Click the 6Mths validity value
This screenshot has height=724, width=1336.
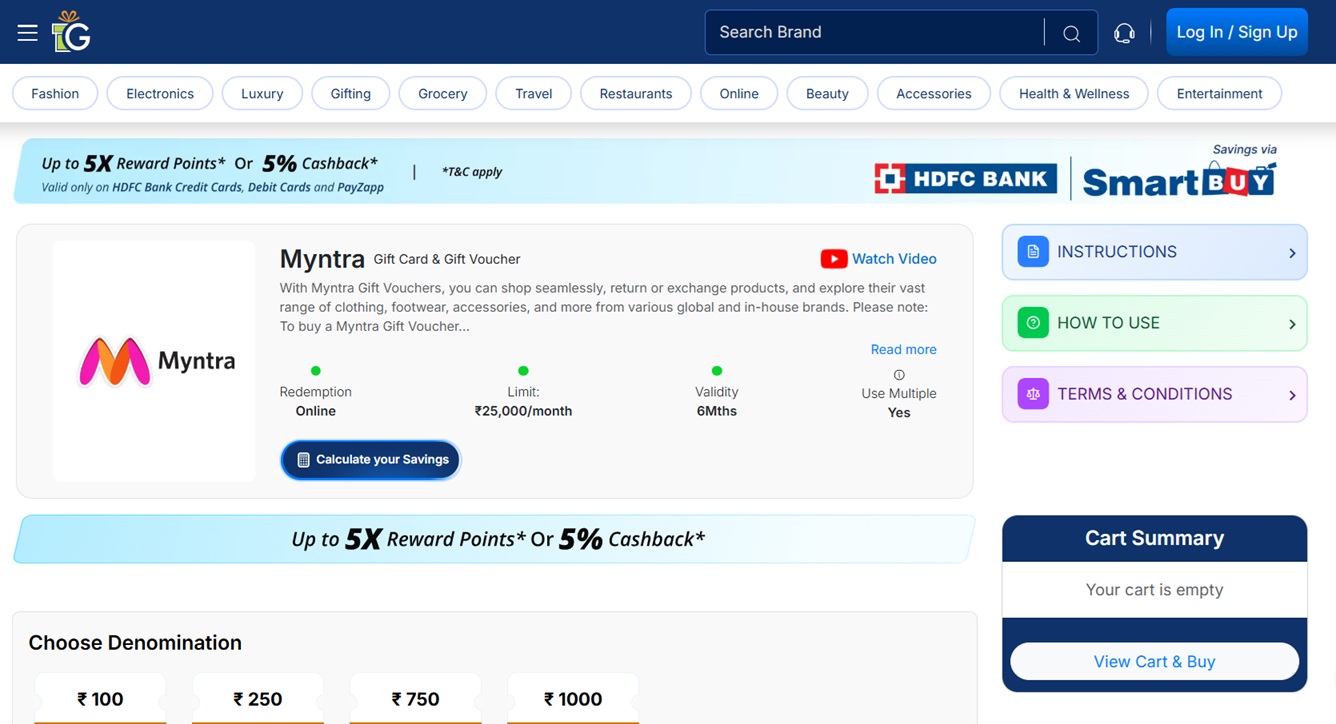pos(717,411)
